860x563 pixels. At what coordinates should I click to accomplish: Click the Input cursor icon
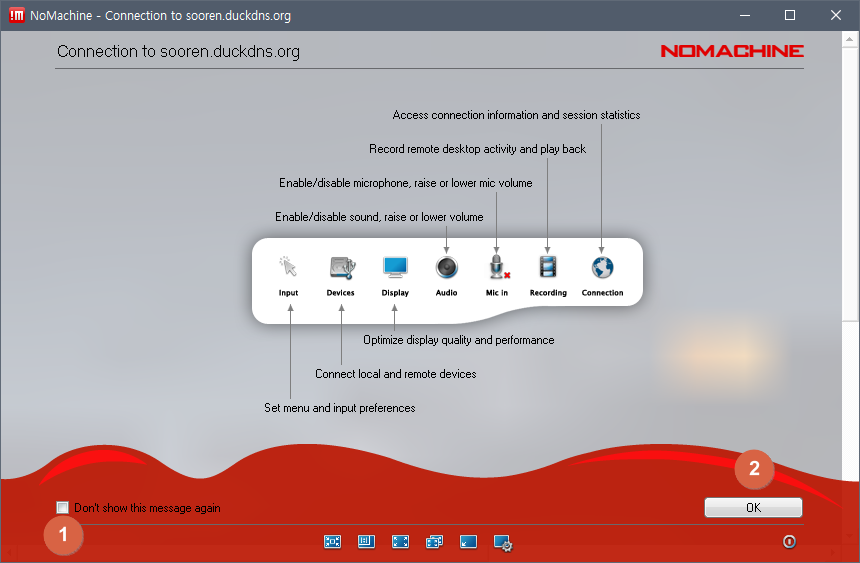click(288, 267)
